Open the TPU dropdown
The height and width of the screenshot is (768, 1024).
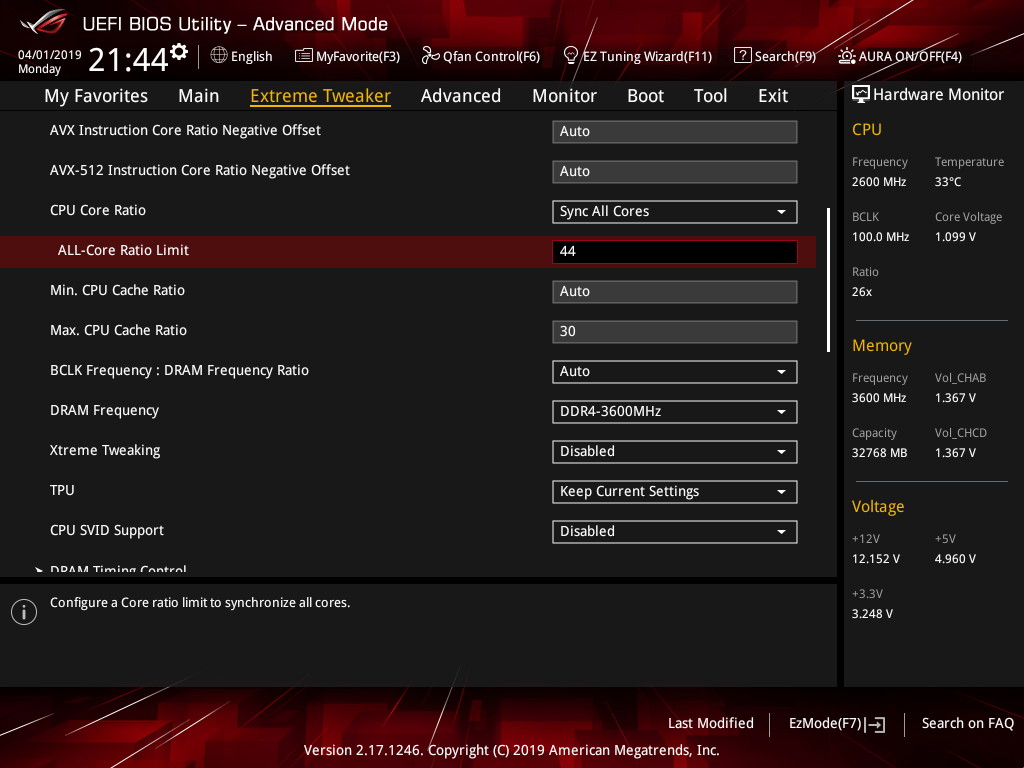point(675,492)
